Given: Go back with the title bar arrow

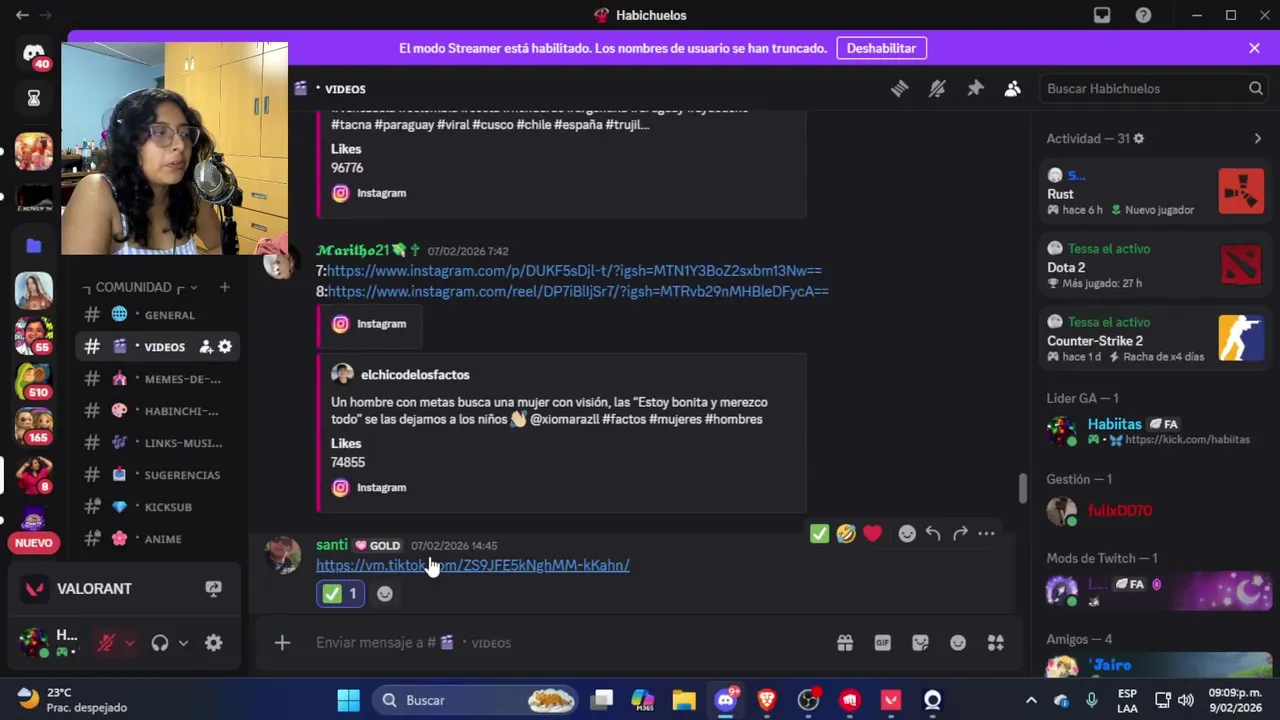Looking at the screenshot, I should coord(22,15).
